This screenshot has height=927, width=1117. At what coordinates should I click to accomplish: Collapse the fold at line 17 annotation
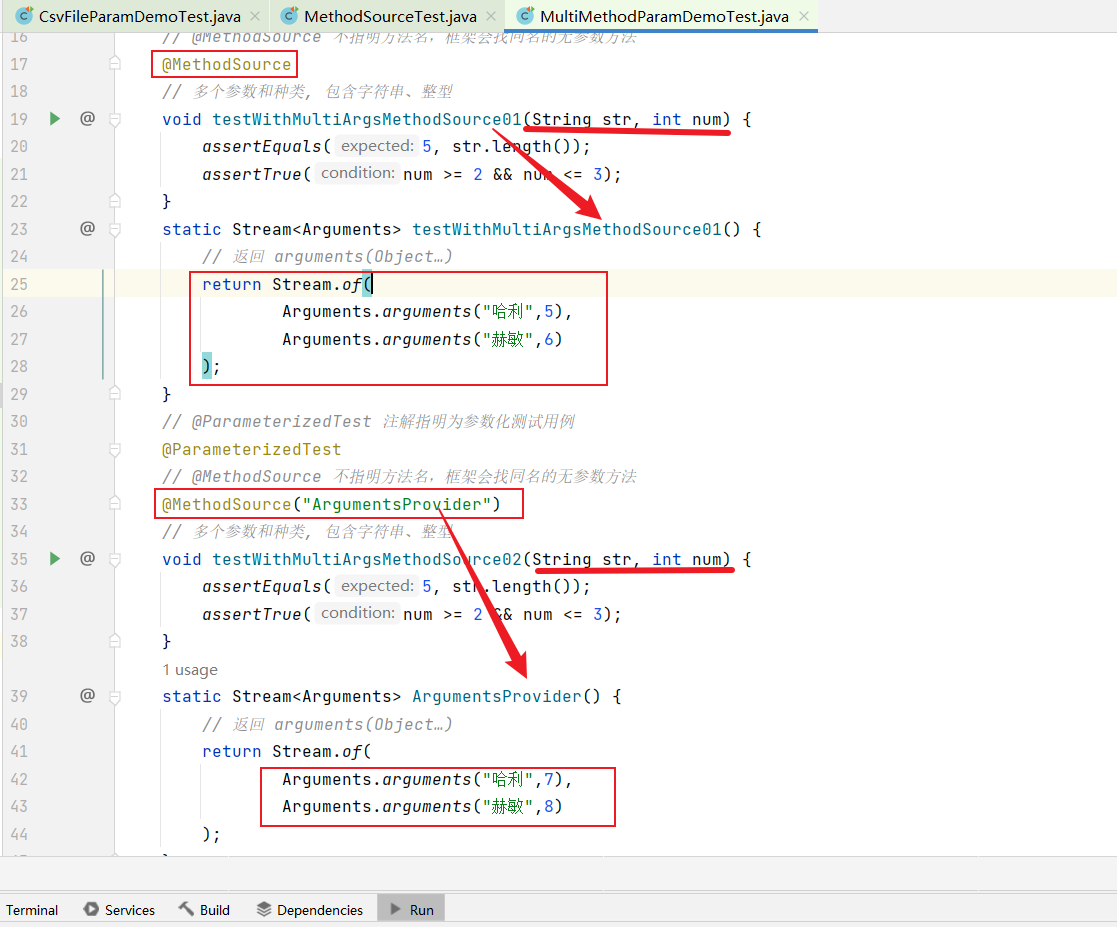click(x=115, y=64)
